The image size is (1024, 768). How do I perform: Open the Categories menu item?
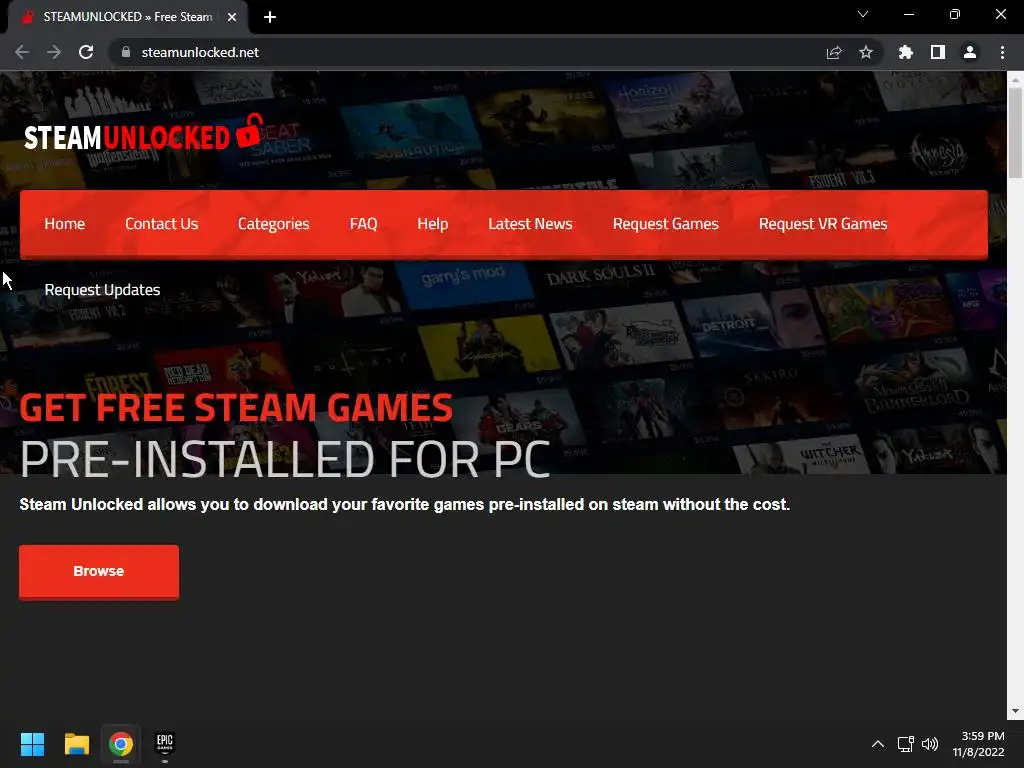coord(274,224)
